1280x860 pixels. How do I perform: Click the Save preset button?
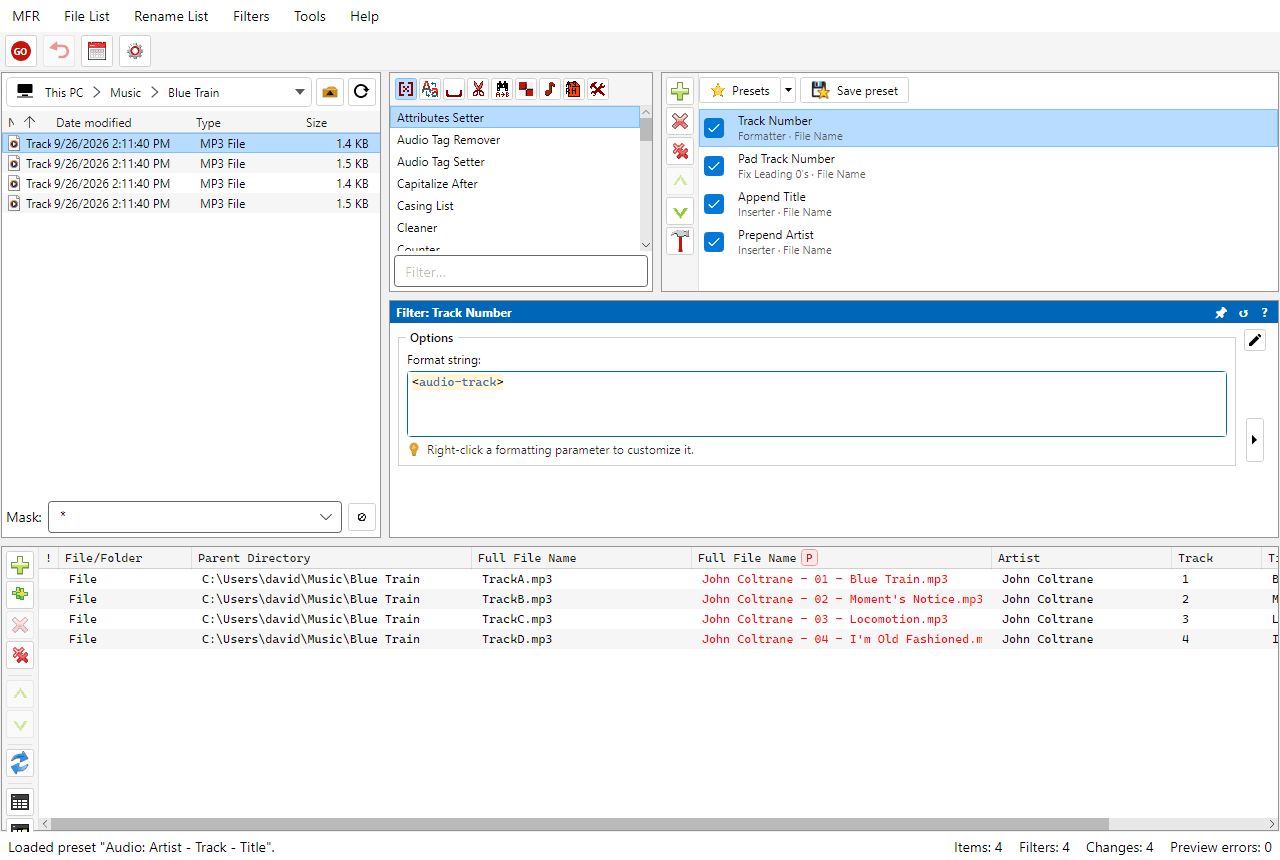click(855, 91)
